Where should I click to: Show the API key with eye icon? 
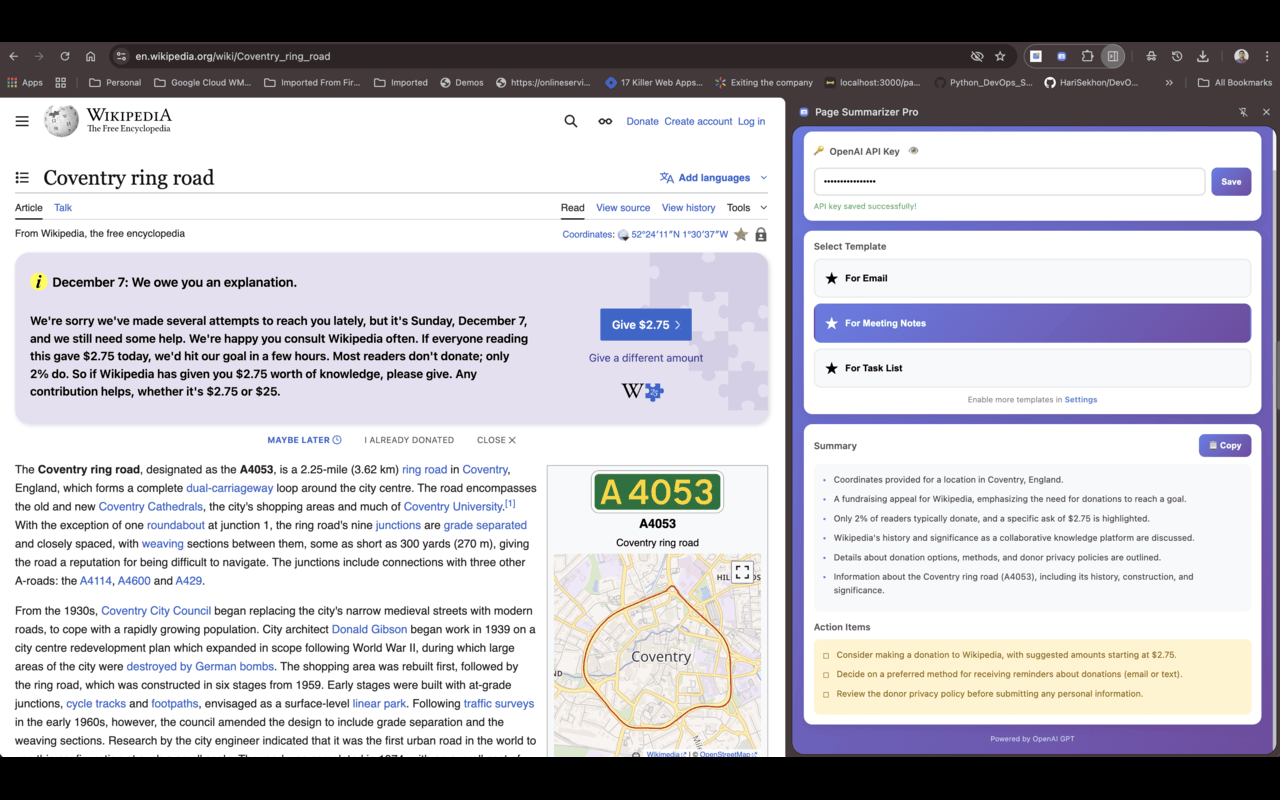click(913, 151)
